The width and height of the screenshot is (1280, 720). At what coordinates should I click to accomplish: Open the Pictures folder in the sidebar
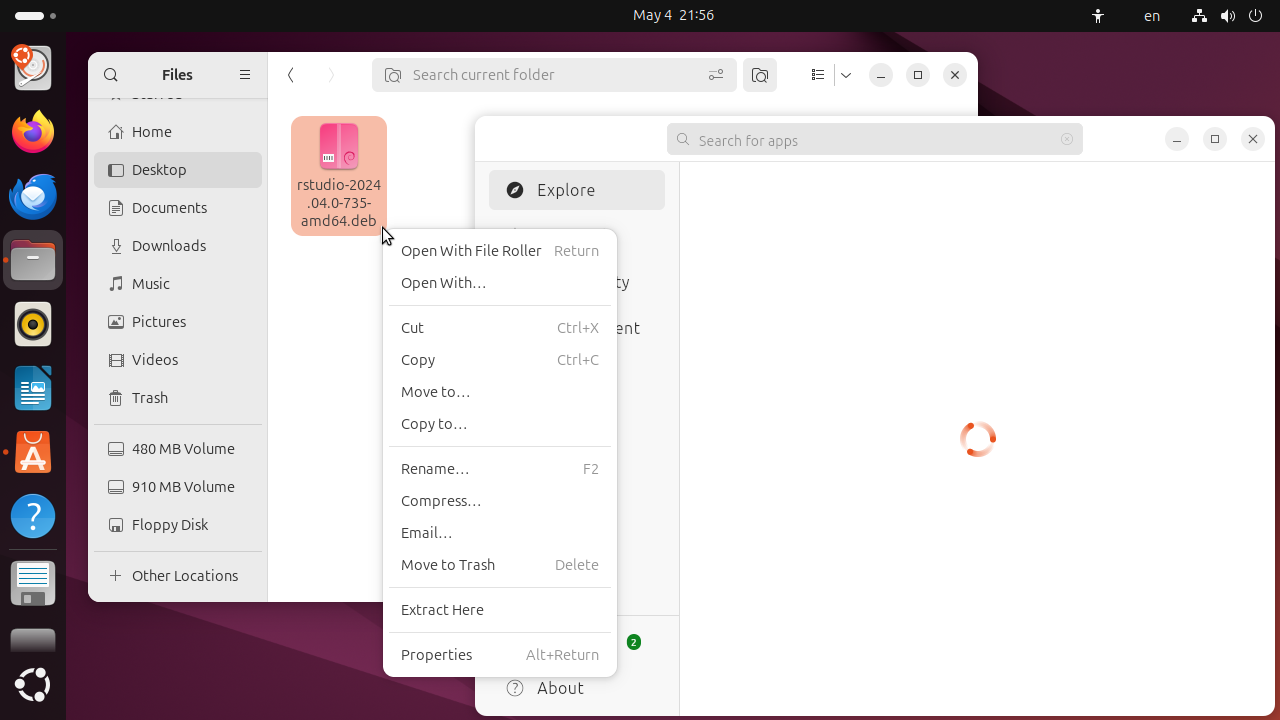tap(178, 322)
